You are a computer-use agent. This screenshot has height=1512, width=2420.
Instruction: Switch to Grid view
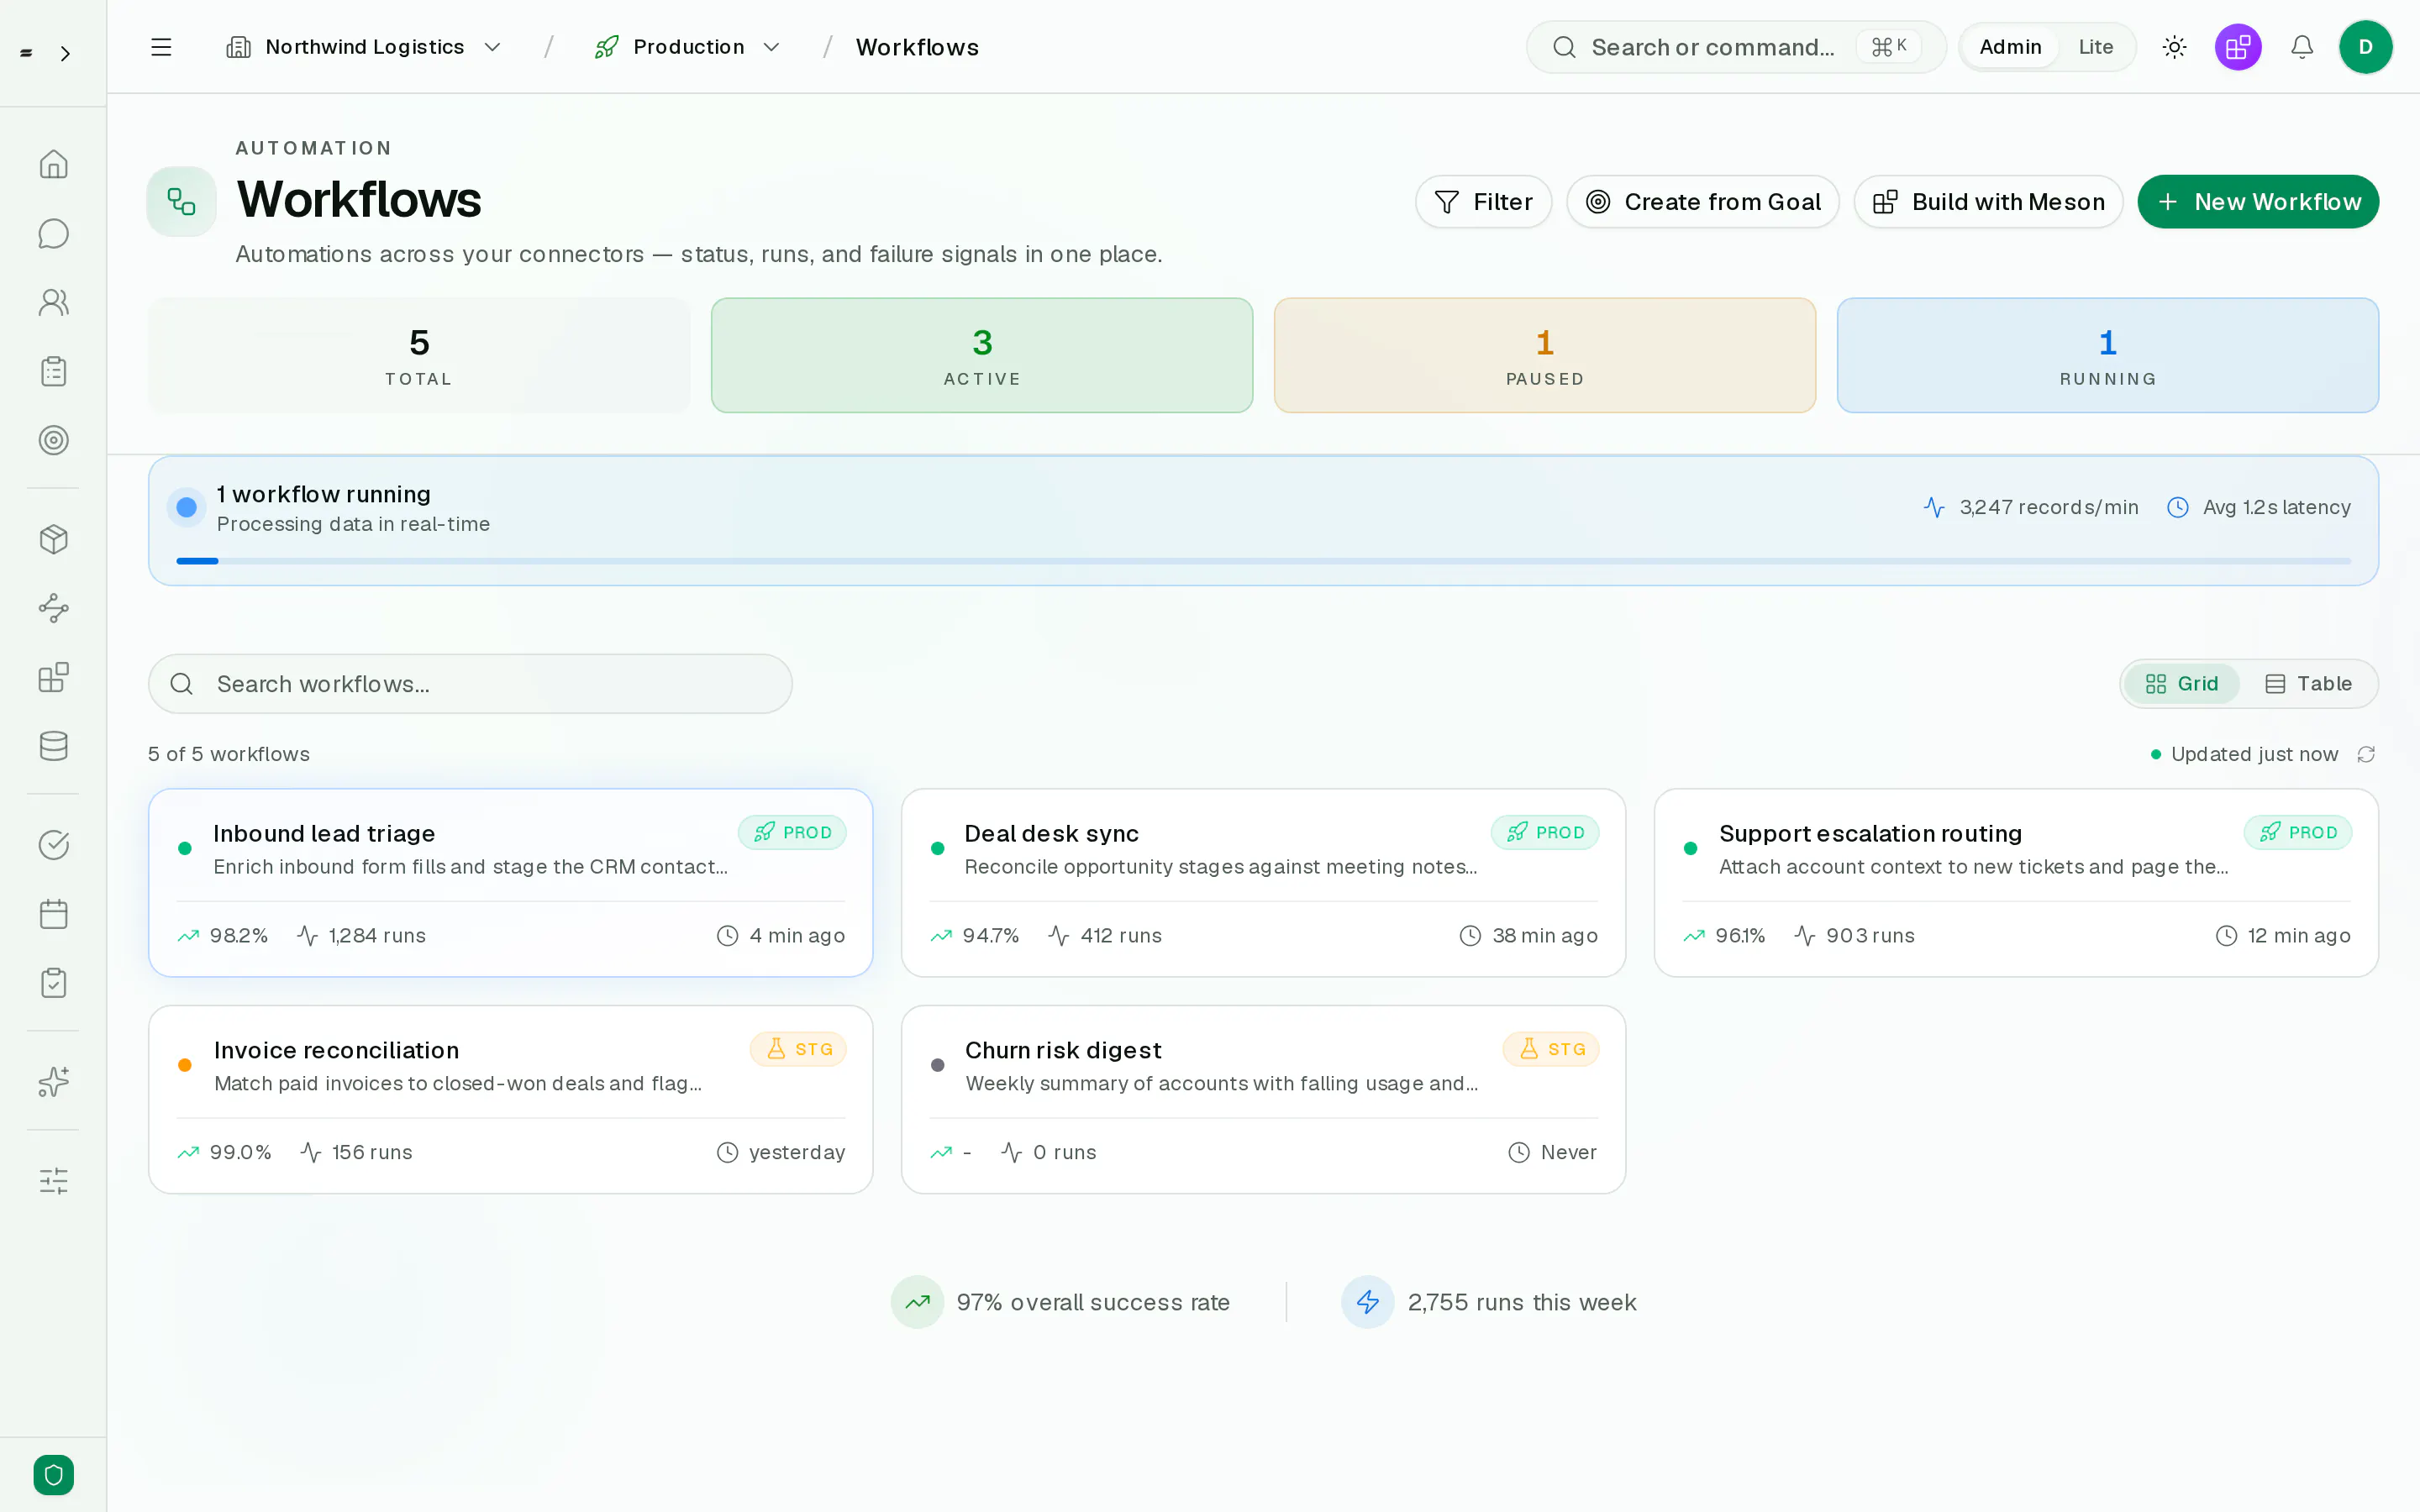click(2181, 684)
